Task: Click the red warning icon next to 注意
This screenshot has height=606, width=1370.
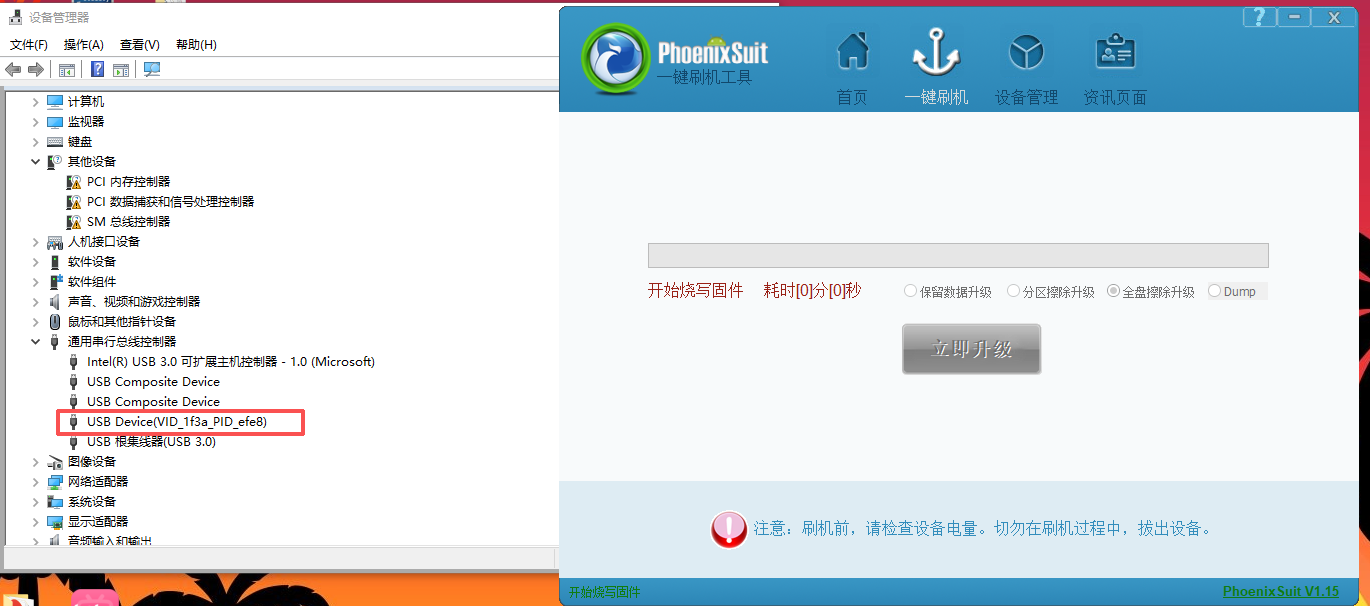Action: coord(728,531)
